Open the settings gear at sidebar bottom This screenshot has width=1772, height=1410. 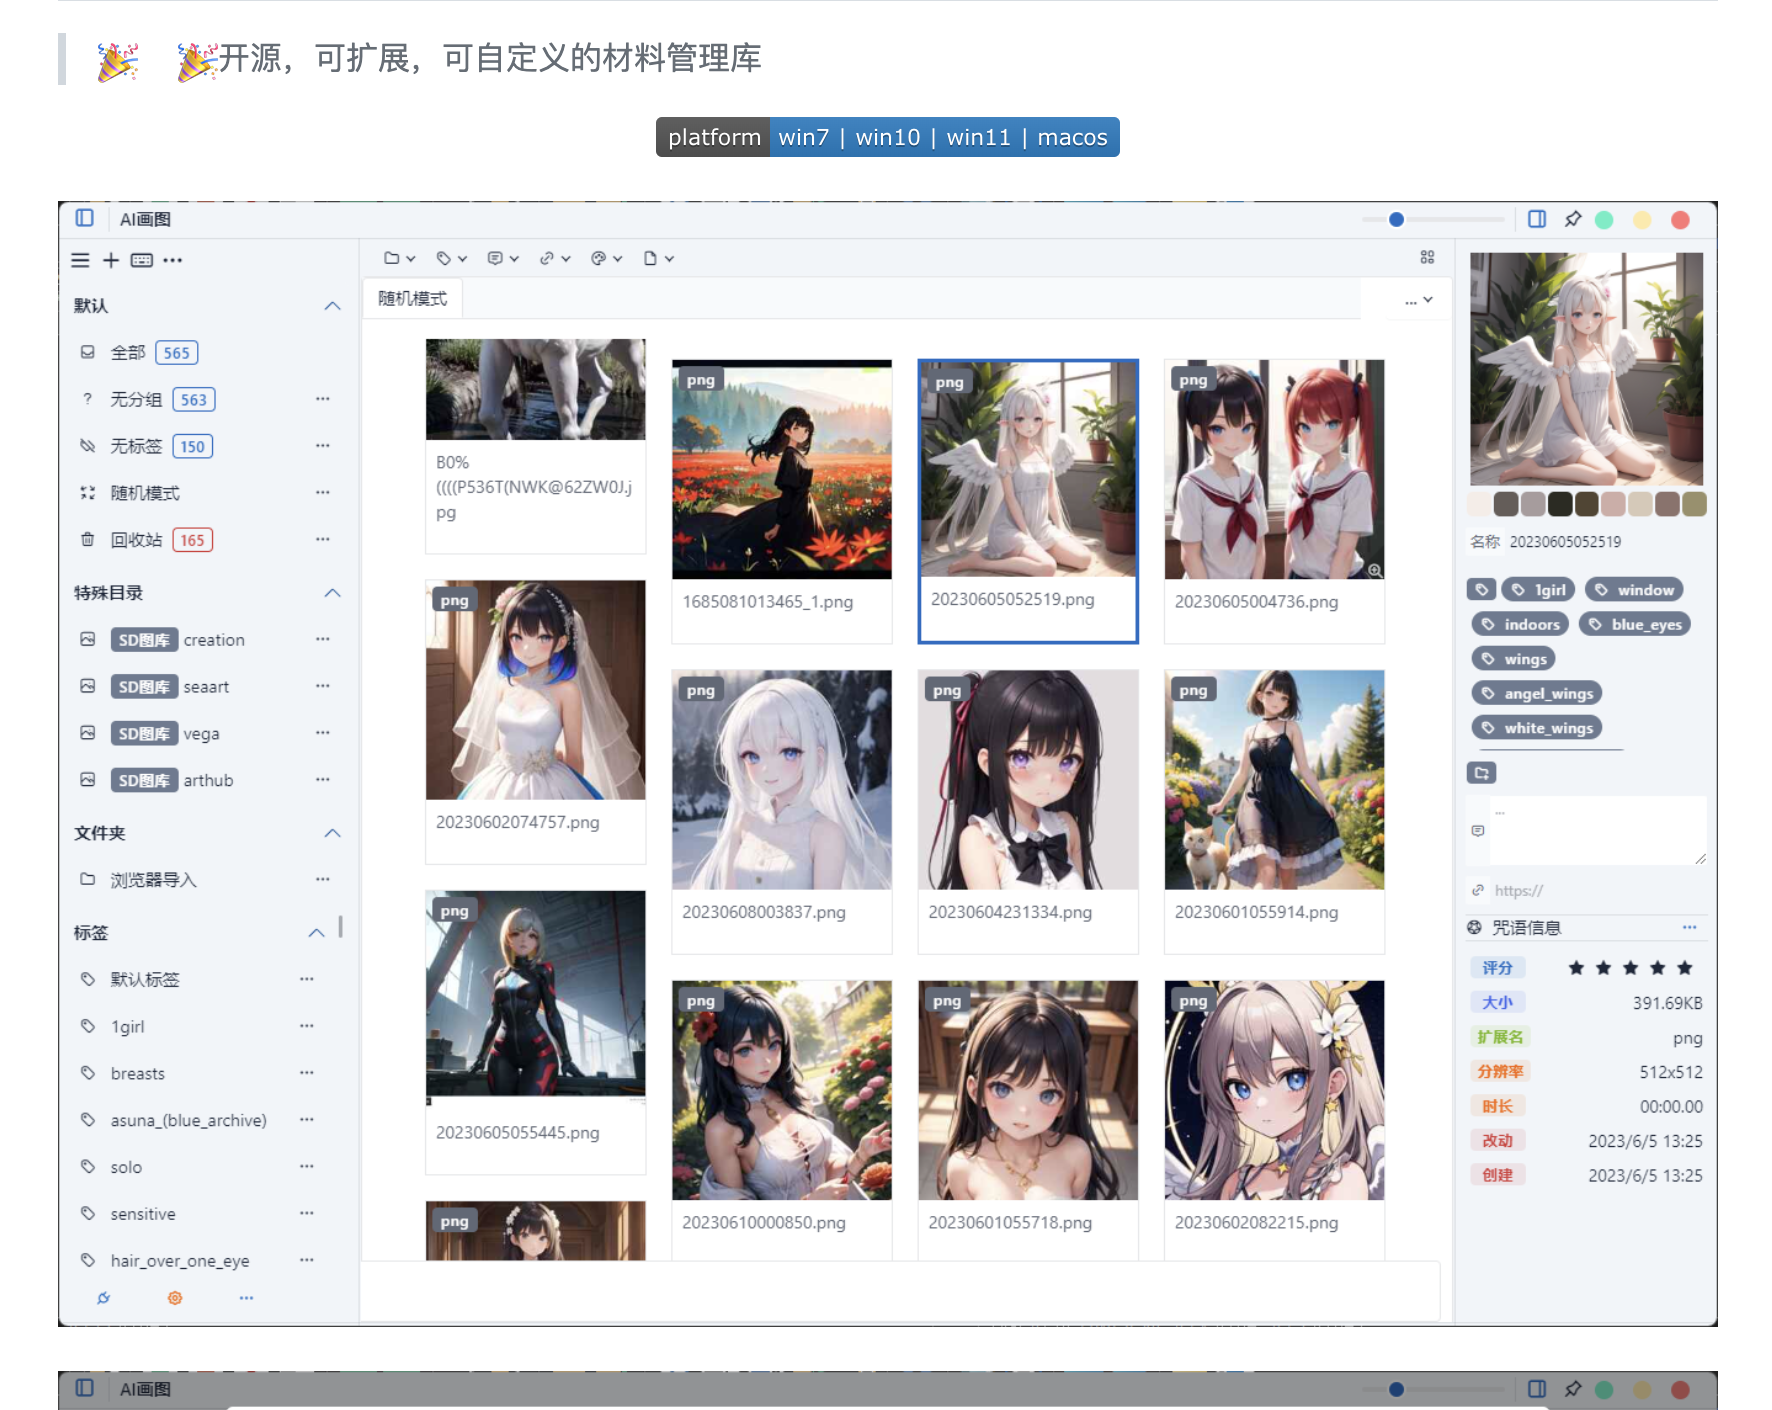coord(175,1298)
